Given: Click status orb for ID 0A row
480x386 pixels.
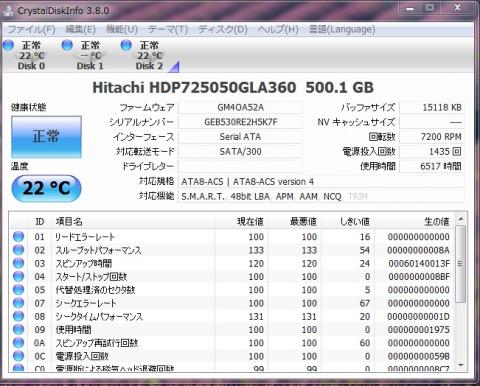Looking at the screenshot, I should [18, 343].
